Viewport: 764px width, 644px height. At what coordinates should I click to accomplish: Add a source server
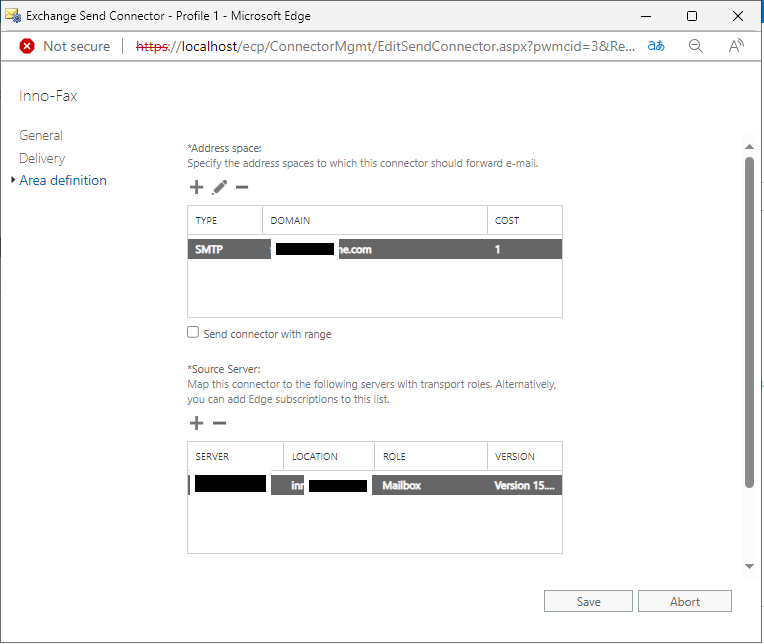196,423
